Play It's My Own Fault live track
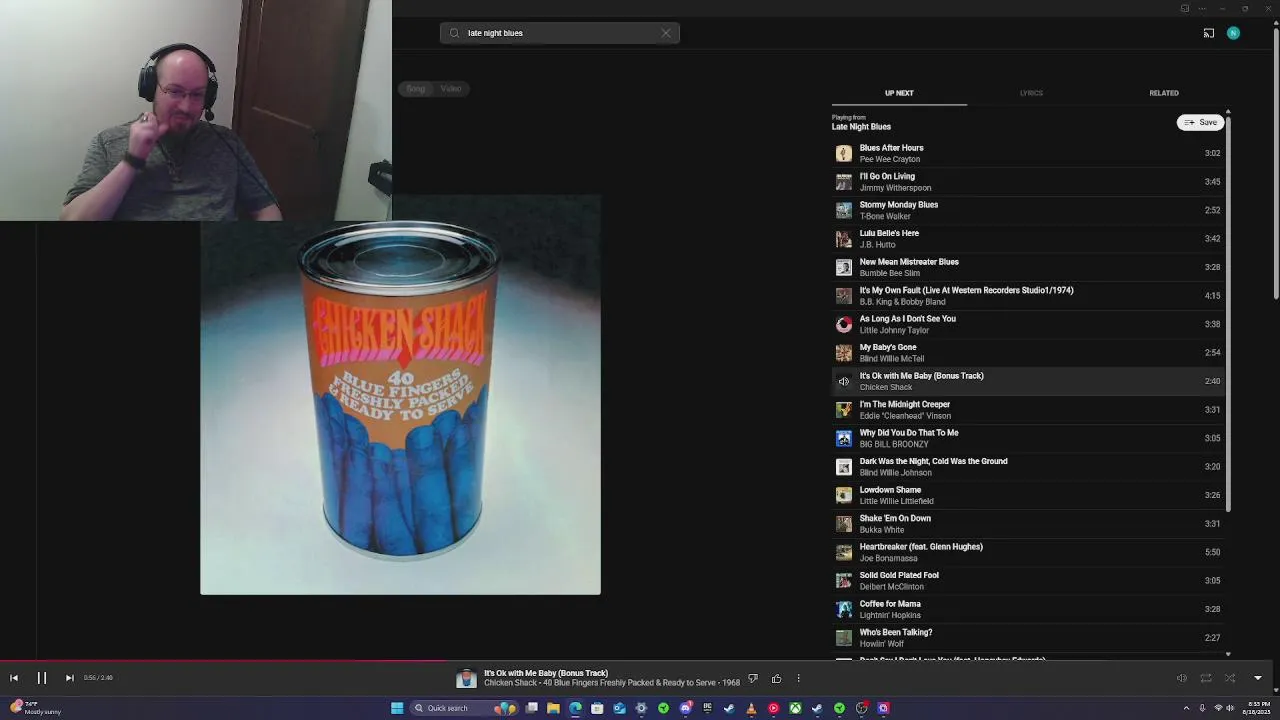This screenshot has width=1280, height=720. coord(1028,296)
